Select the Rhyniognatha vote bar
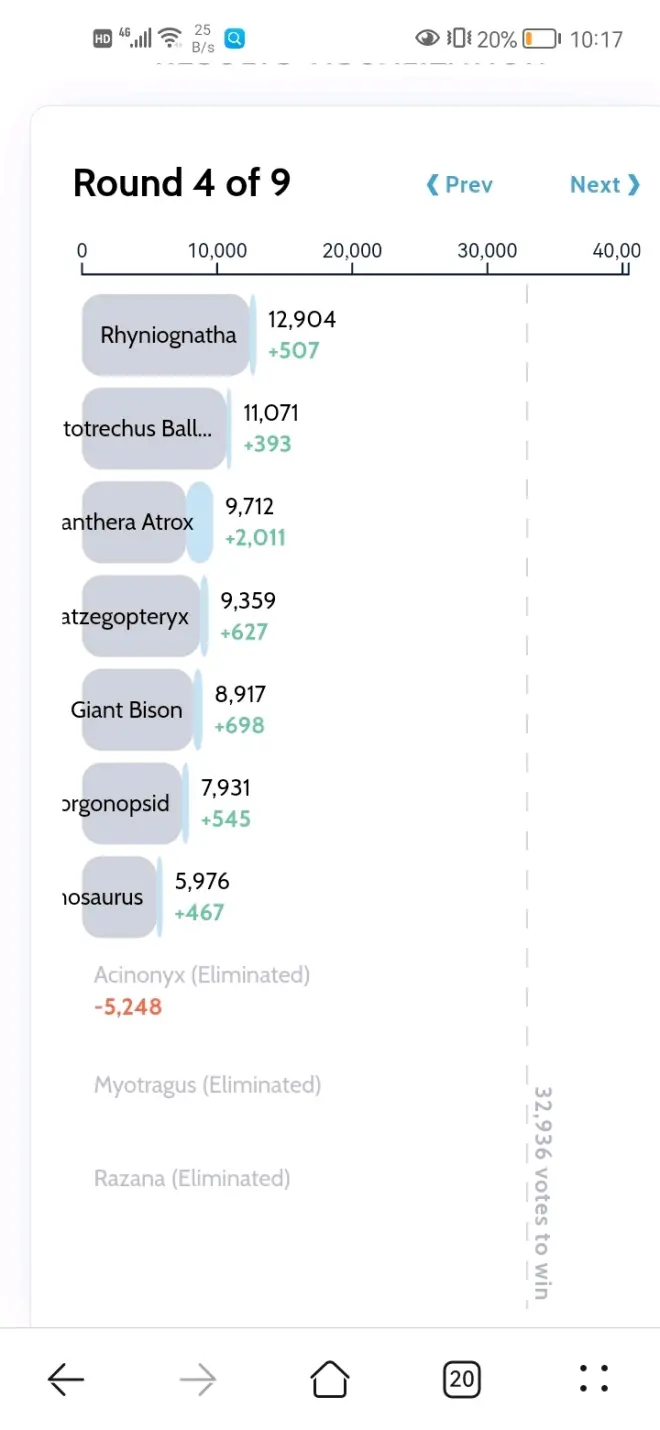Viewport: 660px width, 1430px height. coord(165,335)
